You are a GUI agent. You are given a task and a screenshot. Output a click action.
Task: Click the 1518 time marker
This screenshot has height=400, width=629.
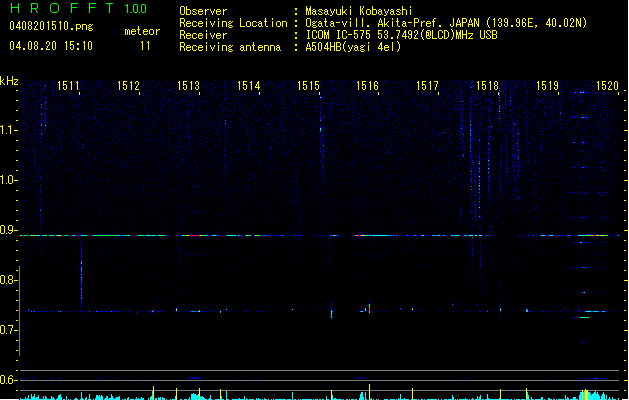point(487,86)
